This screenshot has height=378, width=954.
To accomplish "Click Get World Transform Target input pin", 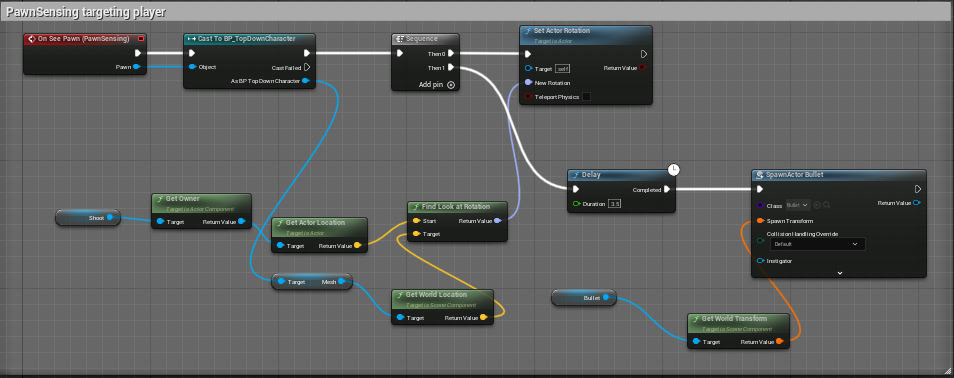I will click(x=696, y=341).
